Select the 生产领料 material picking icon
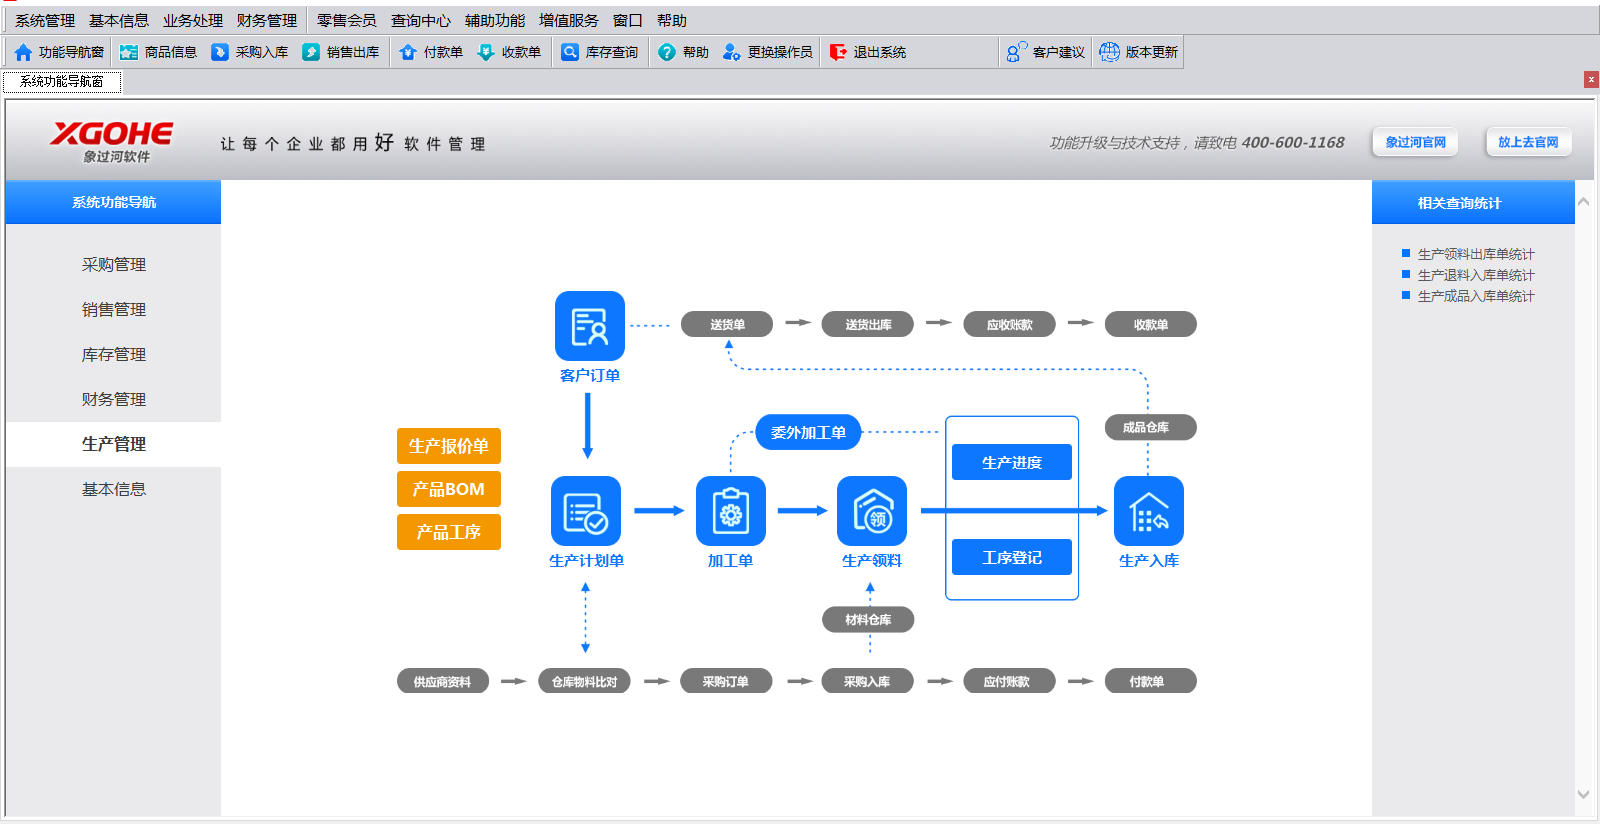 coord(871,511)
